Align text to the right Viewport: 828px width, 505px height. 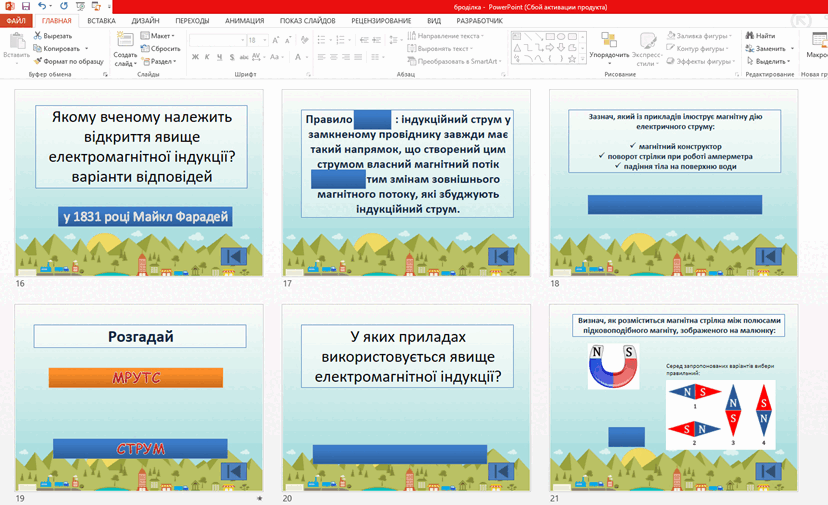(346, 57)
